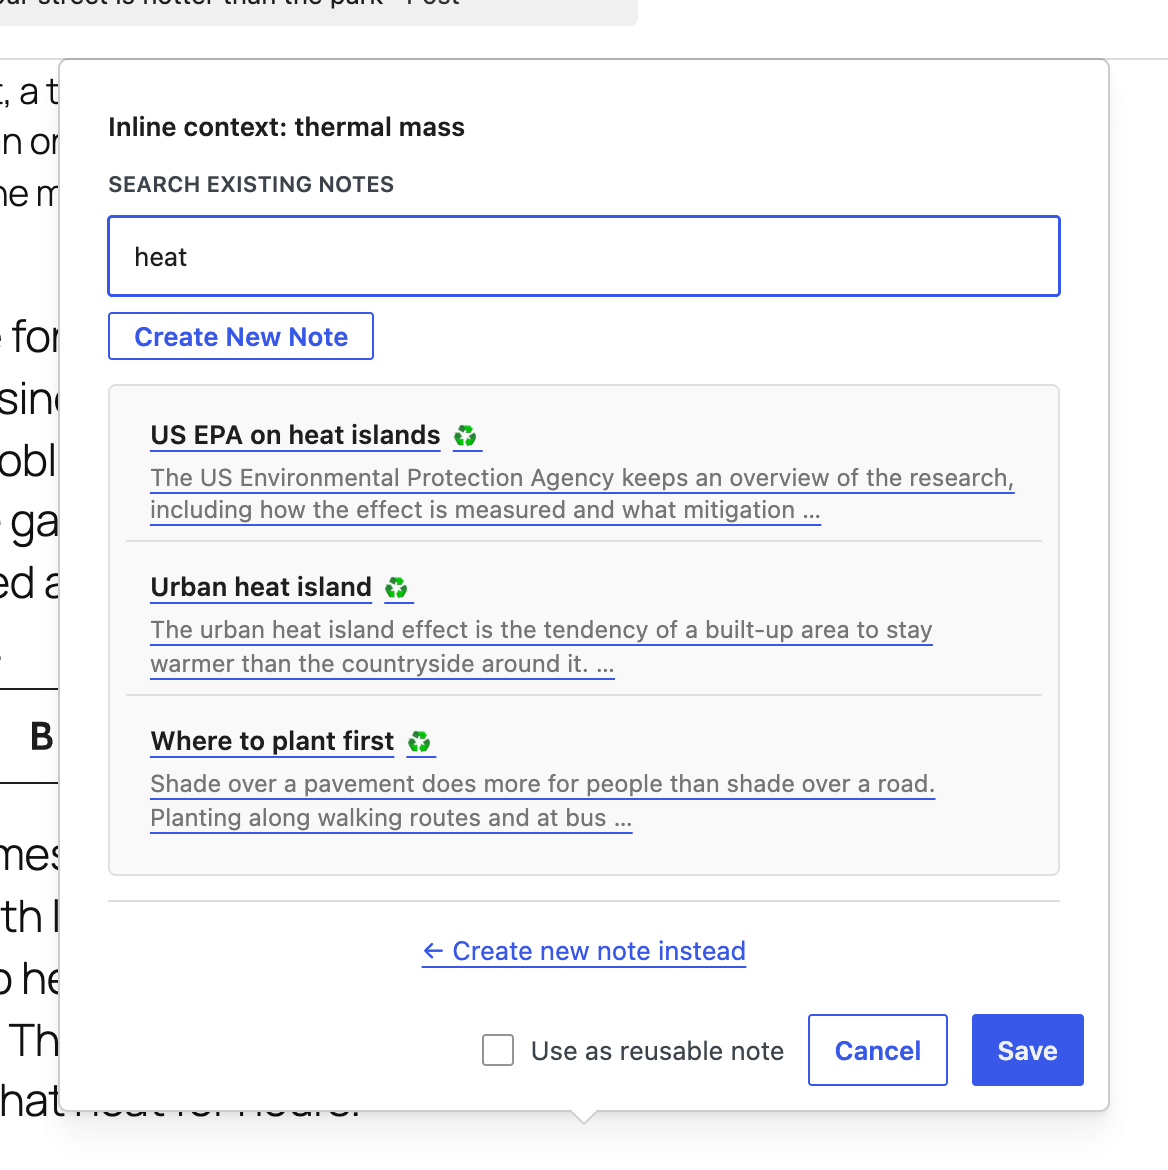Click the Create New Note button
The height and width of the screenshot is (1170, 1168).
tap(240, 336)
